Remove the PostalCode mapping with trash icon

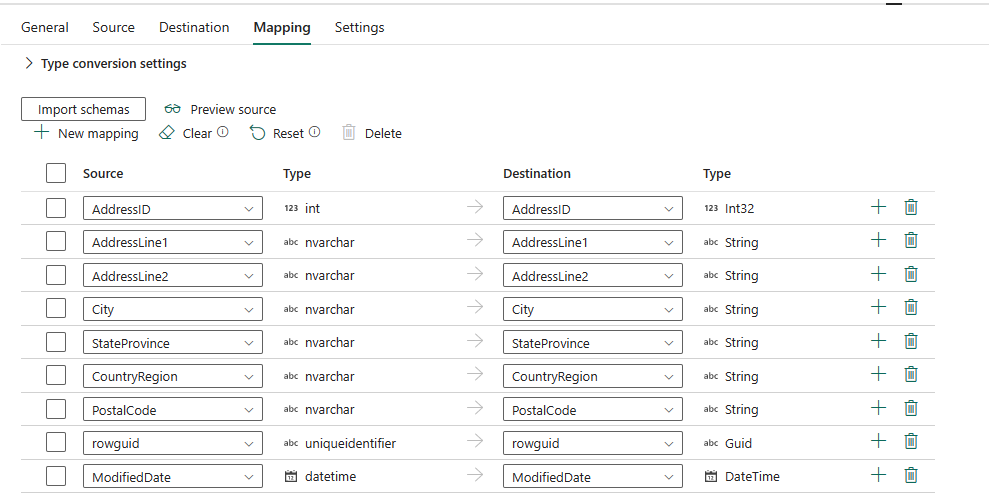click(x=911, y=408)
